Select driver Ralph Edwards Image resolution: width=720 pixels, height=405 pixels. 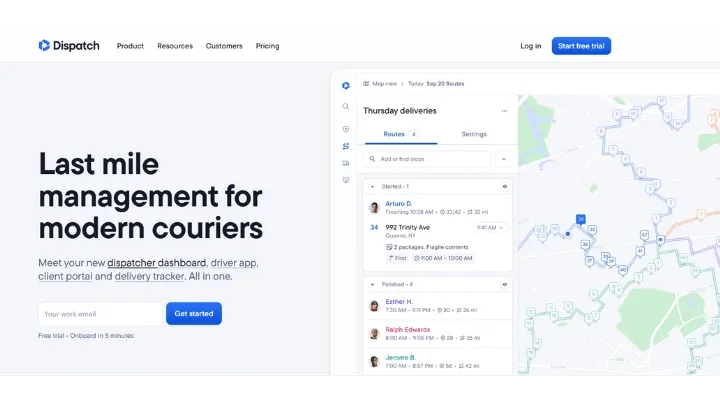coord(408,330)
